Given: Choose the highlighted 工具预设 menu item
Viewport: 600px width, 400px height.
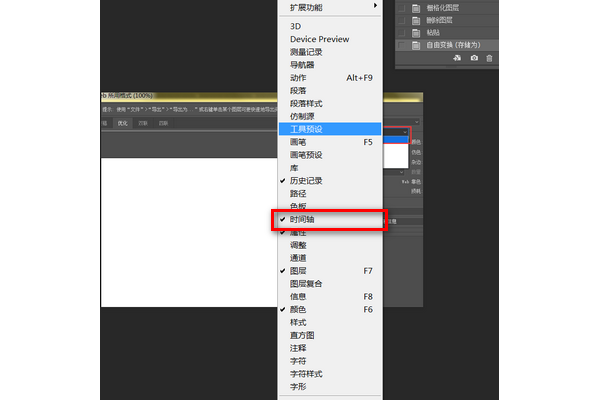Looking at the screenshot, I should [330, 129].
